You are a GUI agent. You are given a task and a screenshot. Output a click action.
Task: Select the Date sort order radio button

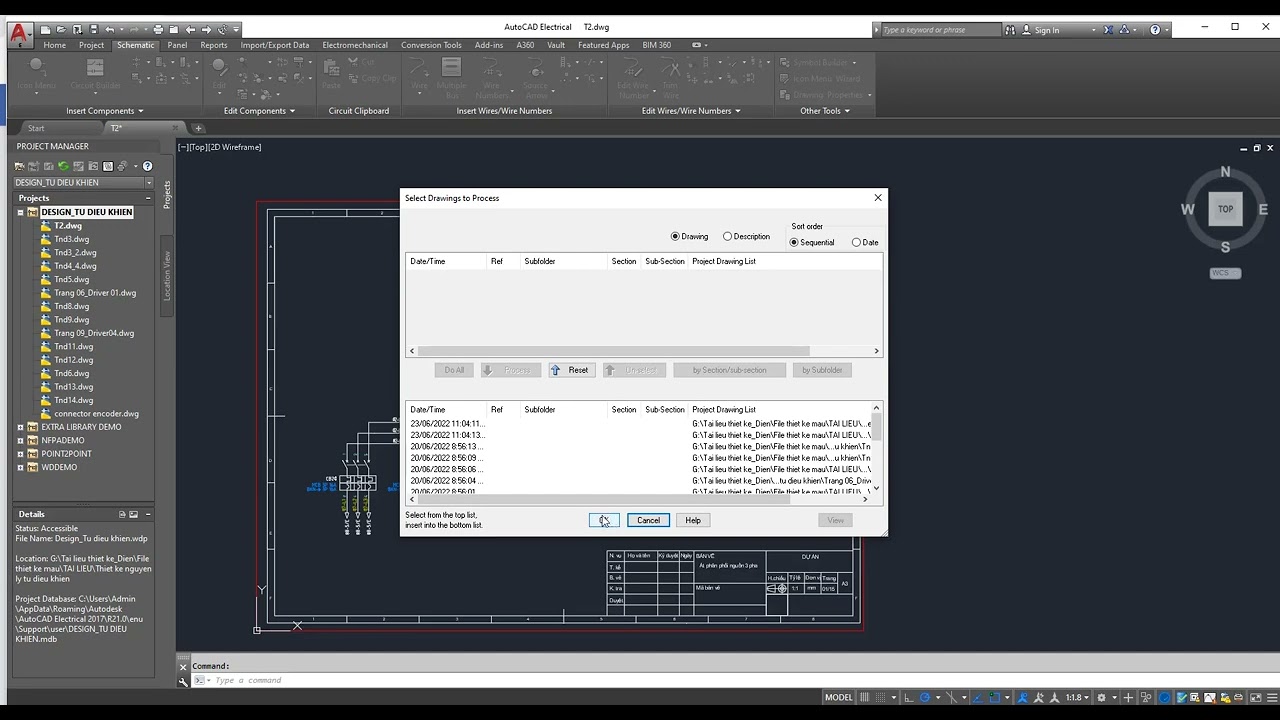[x=856, y=243]
